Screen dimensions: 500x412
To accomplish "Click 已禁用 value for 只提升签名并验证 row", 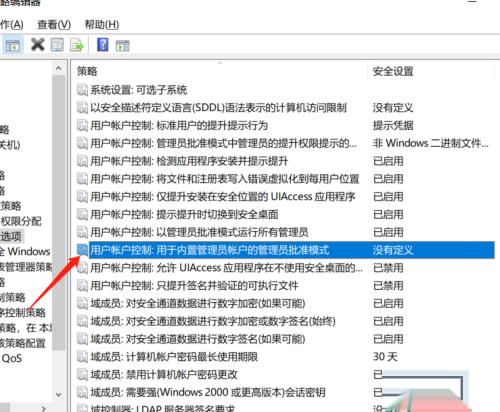I will pyautogui.click(x=388, y=286).
